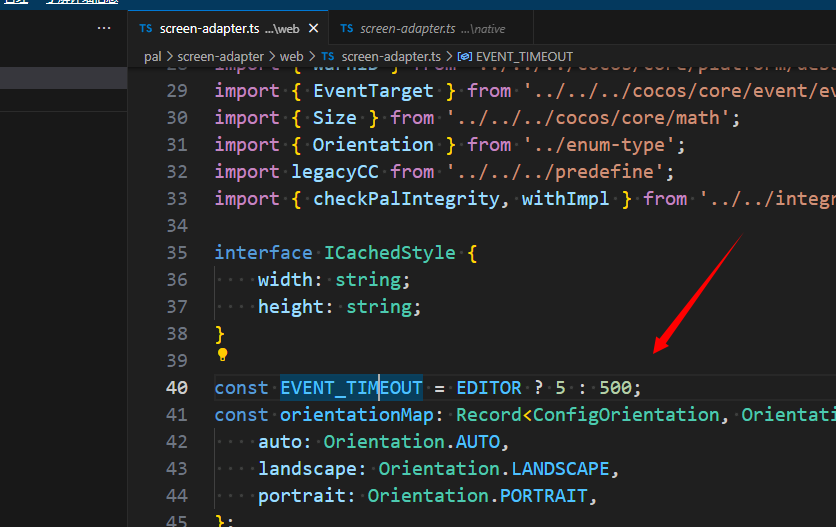Screen dimensions: 836x527
Task: Click 'screen-adapter' folder in breadcrumb
Action: 220,57
